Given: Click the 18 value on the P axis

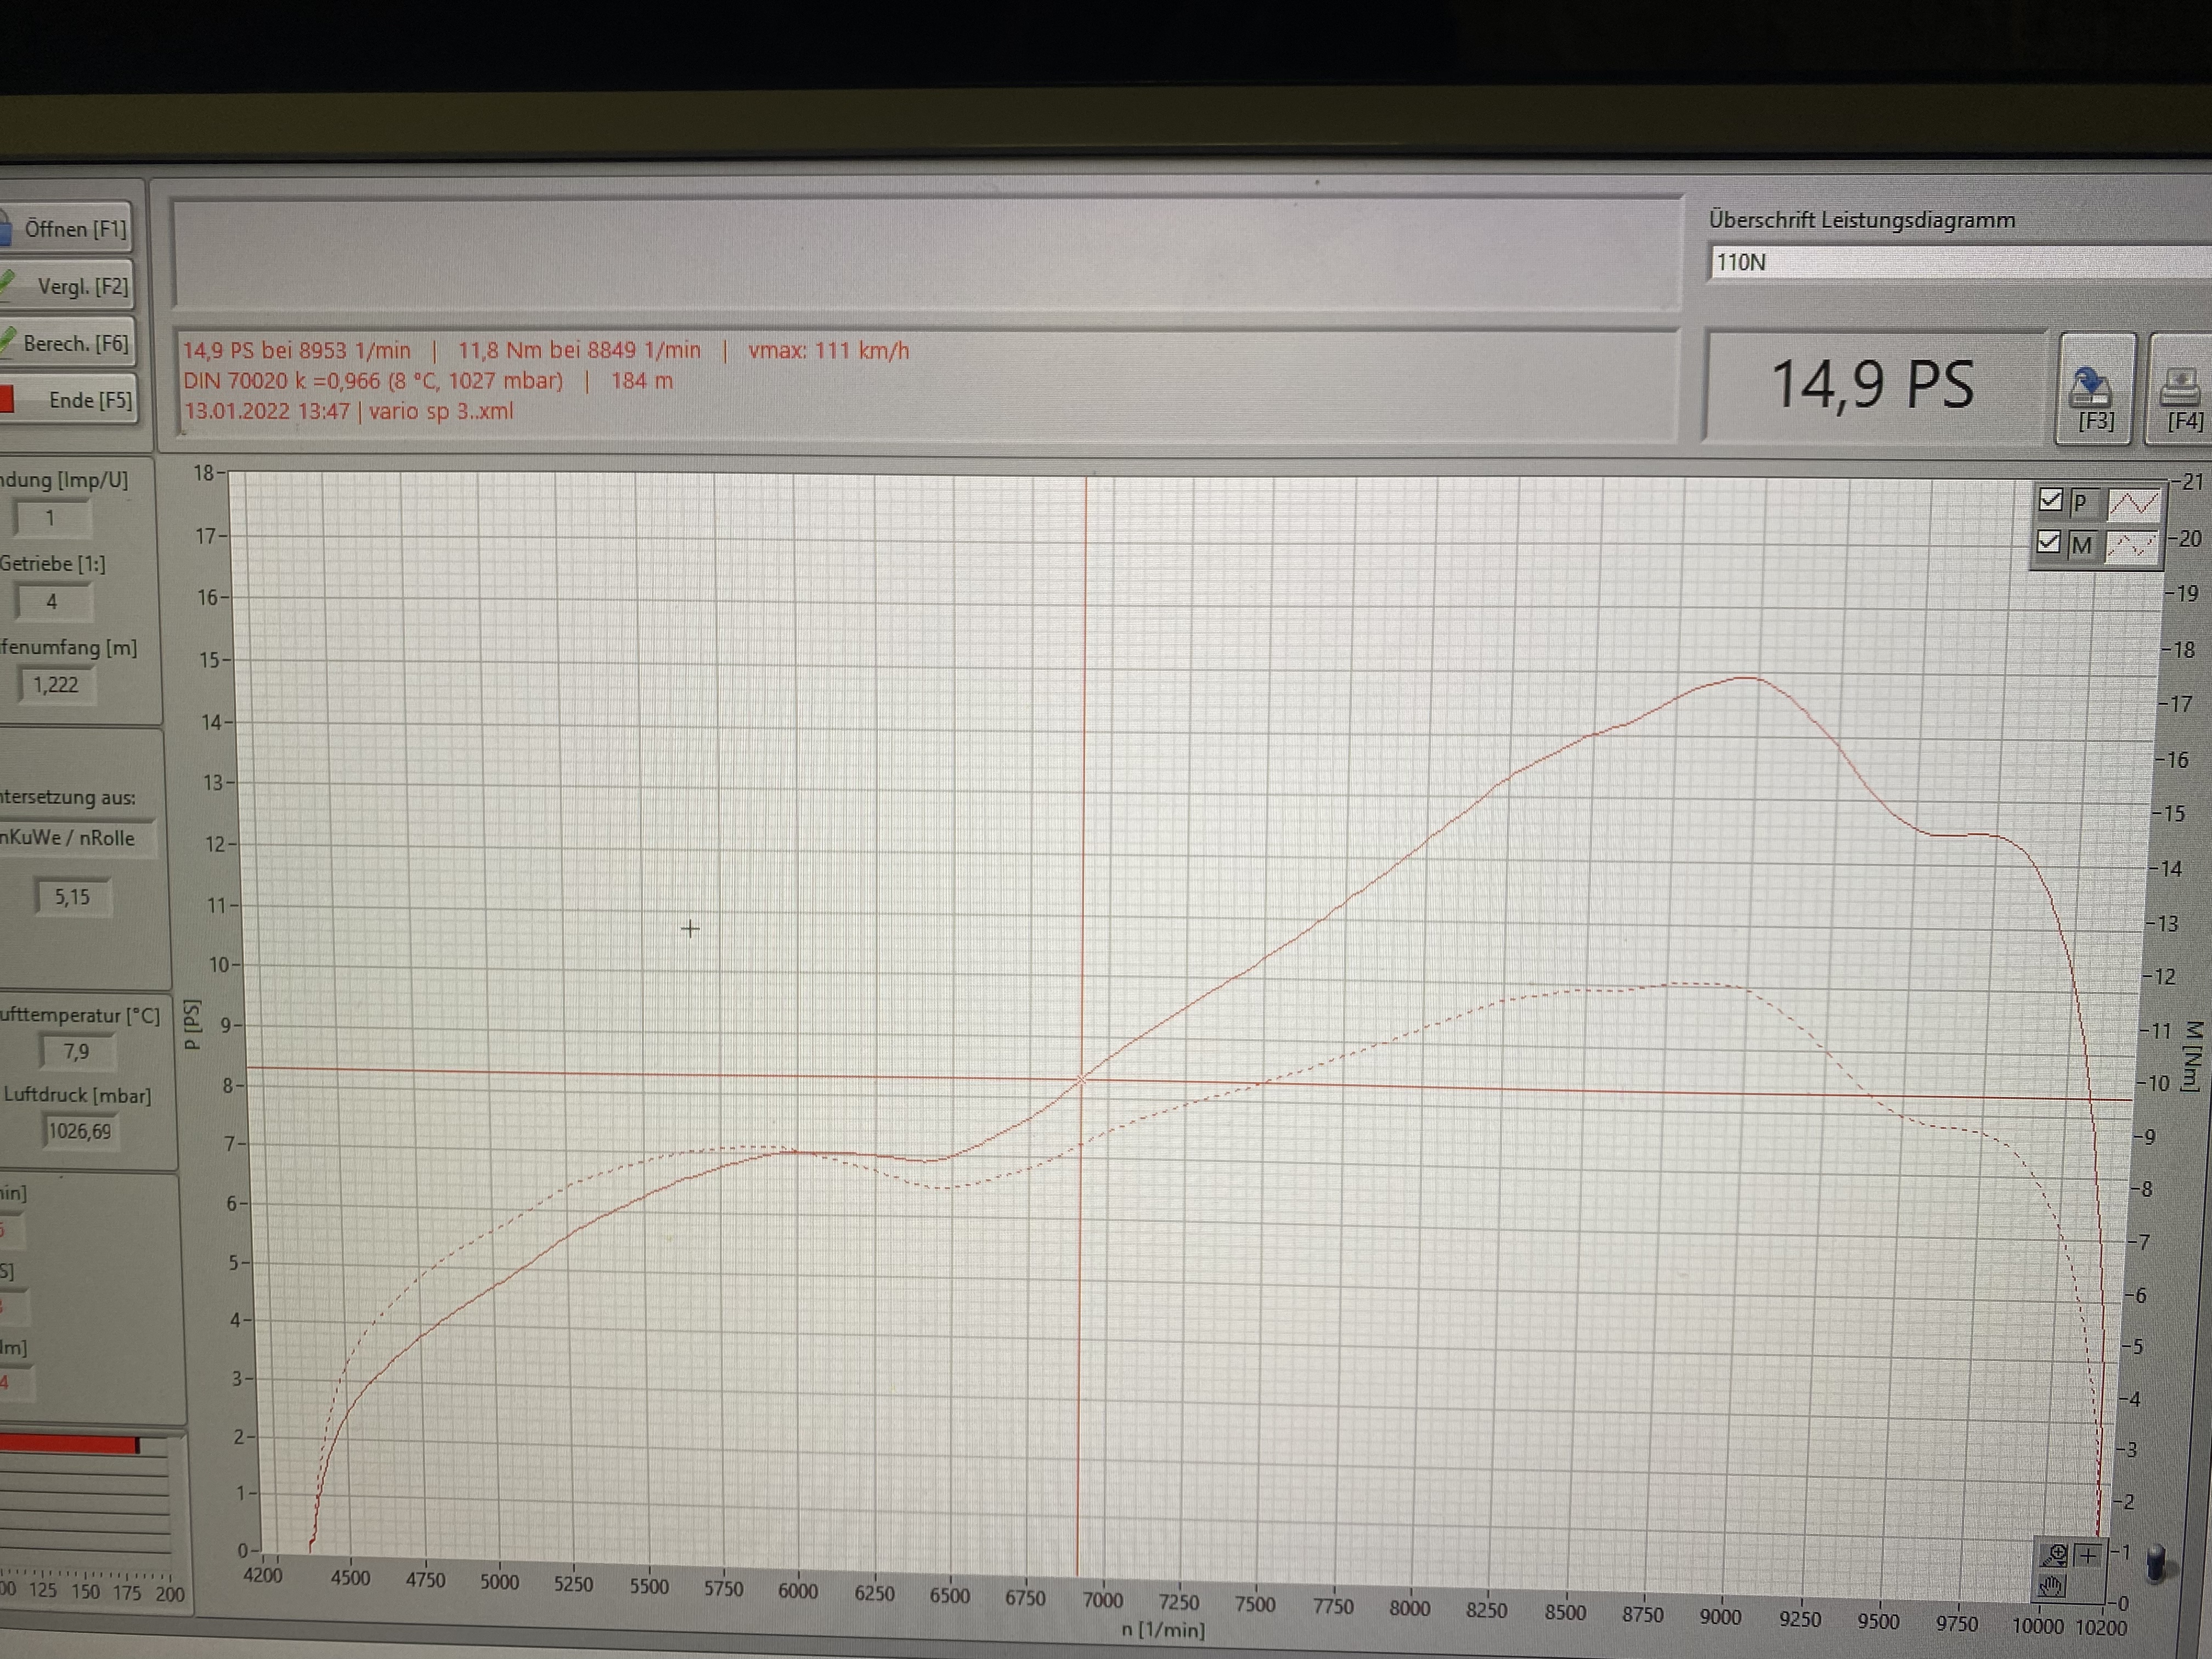Looking at the screenshot, I should pos(204,473).
